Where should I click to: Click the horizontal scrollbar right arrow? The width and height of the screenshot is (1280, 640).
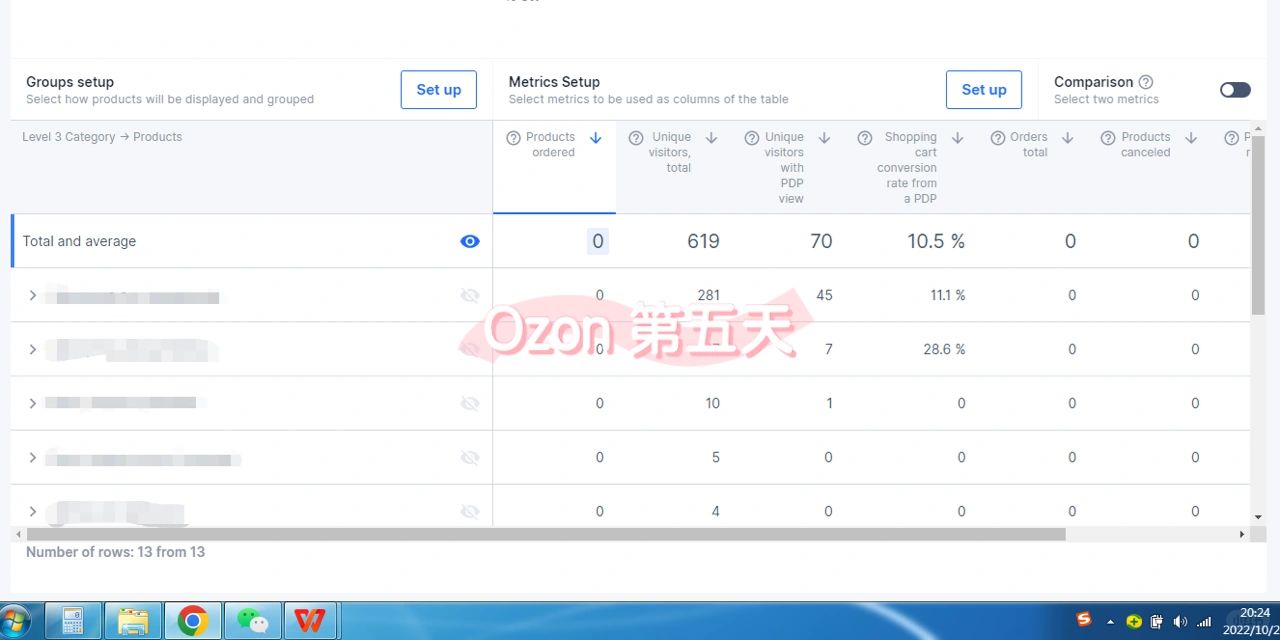coord(1242,535)
